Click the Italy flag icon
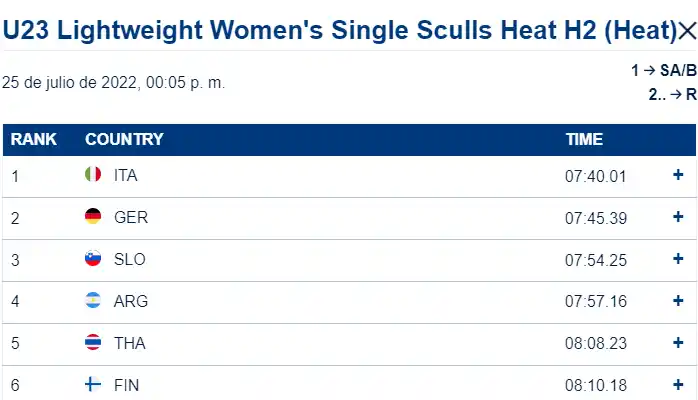698x400 pixels. click(x=93, y=175)
